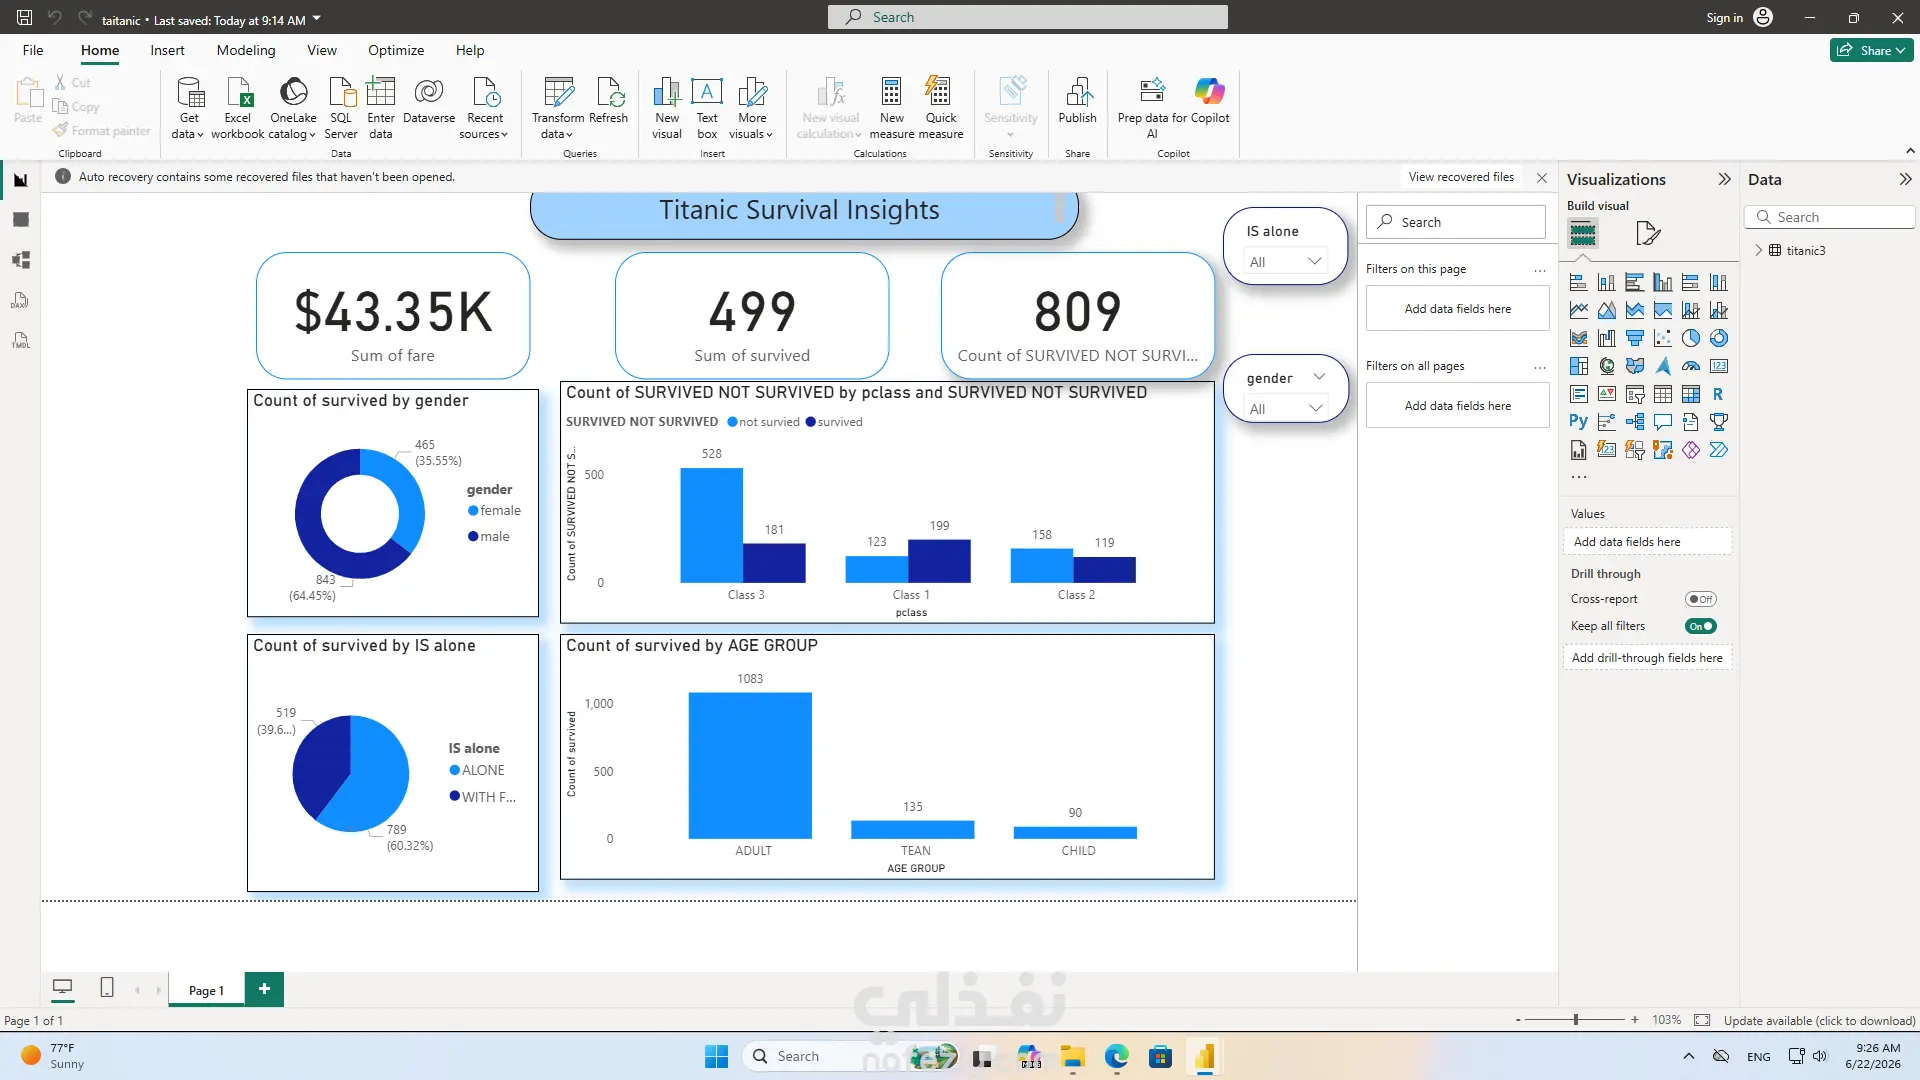Click the New visual ribbon icon
This screenshot has width=1920, height=1080.
pyautogui.click(x=667, y=107)
